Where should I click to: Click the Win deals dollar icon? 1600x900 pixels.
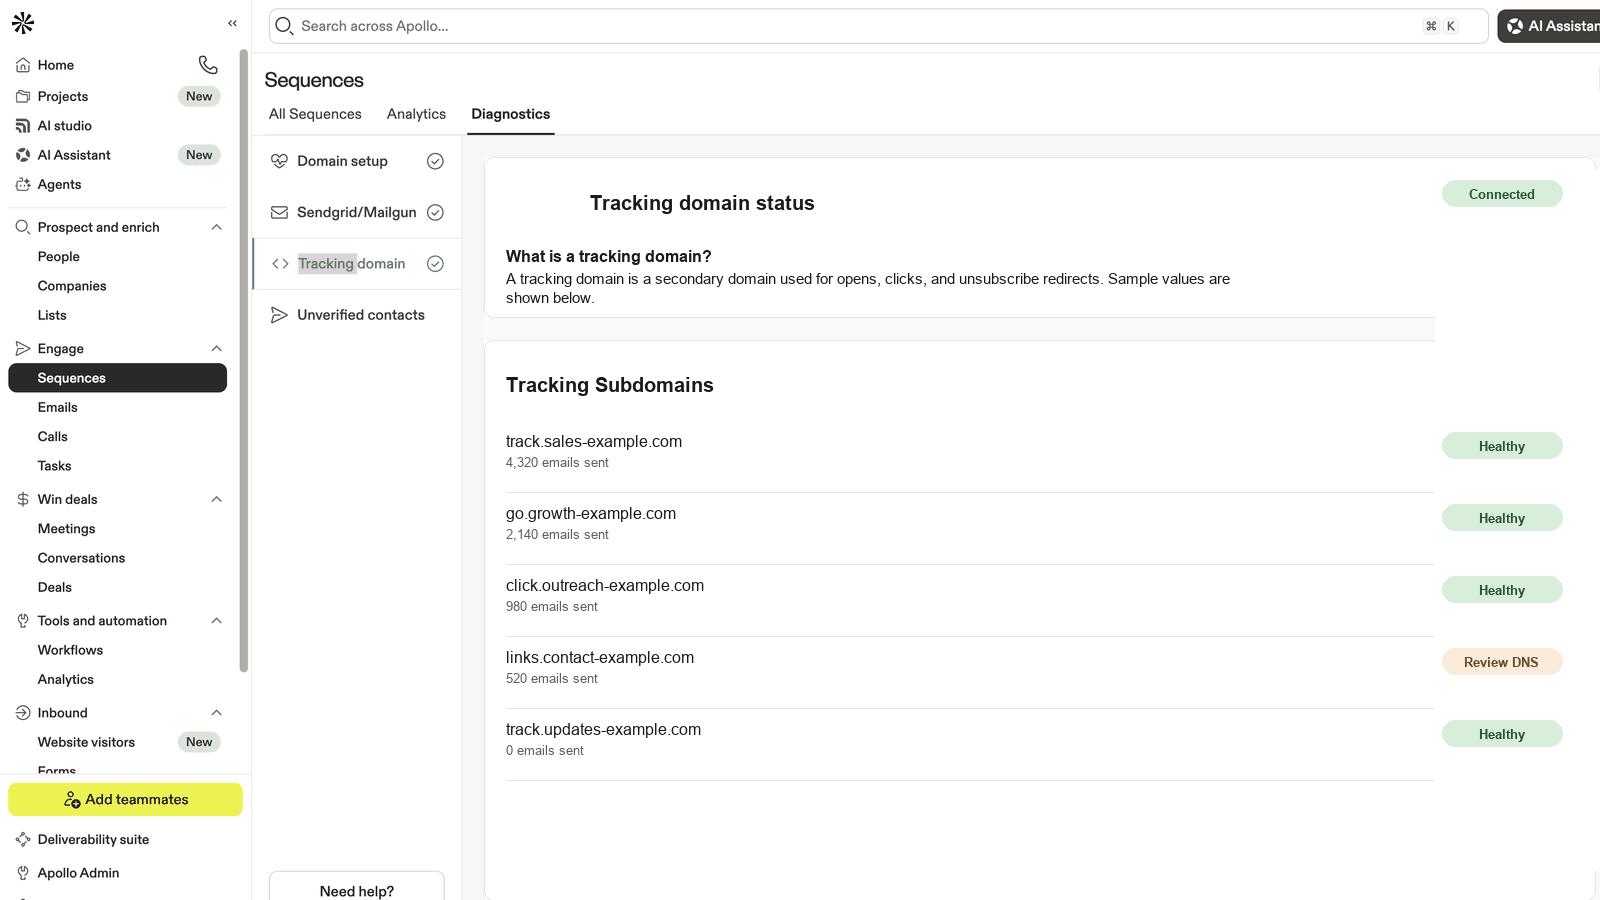(23, 499)
